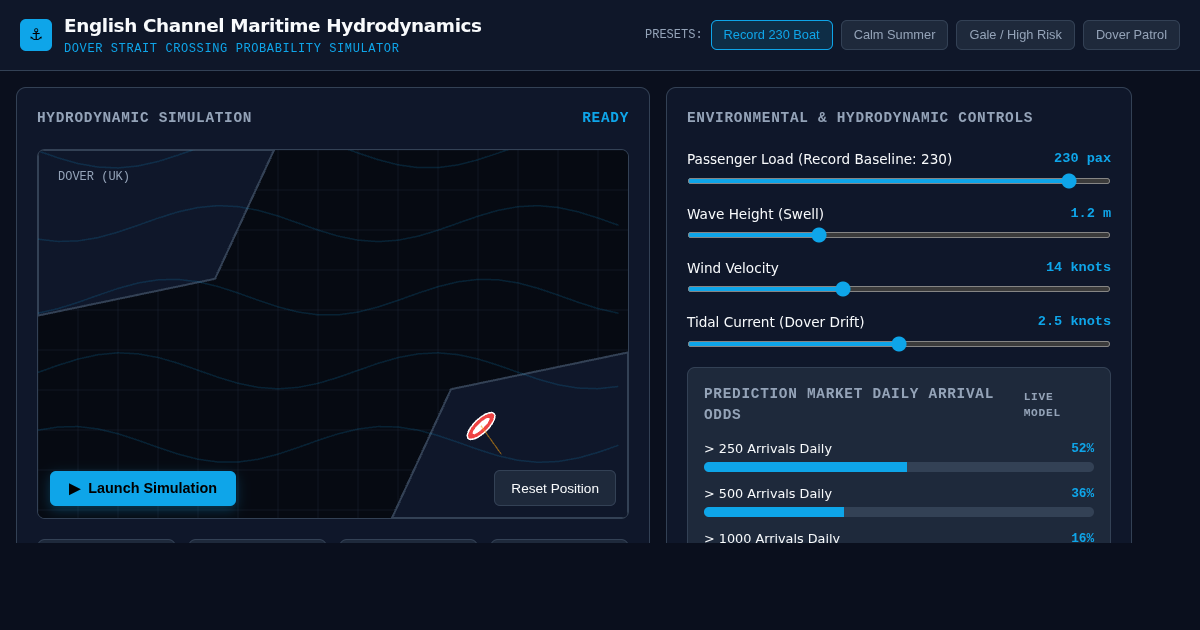The image size is (1200, 630).
Task: Click the '2.5 knots' tidal current value
Action: point(1074,322)
